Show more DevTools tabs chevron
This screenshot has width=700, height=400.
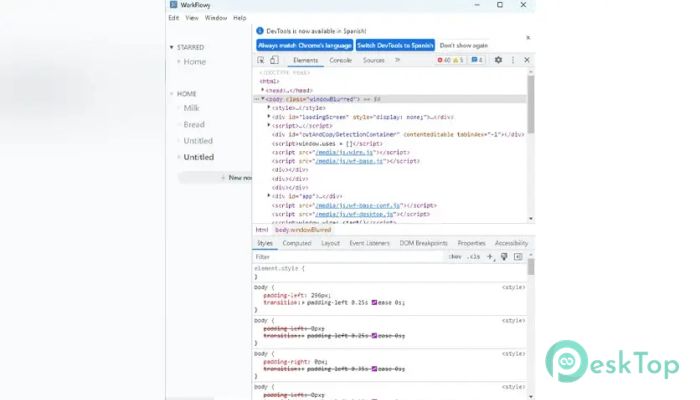[x=397, y=60]
